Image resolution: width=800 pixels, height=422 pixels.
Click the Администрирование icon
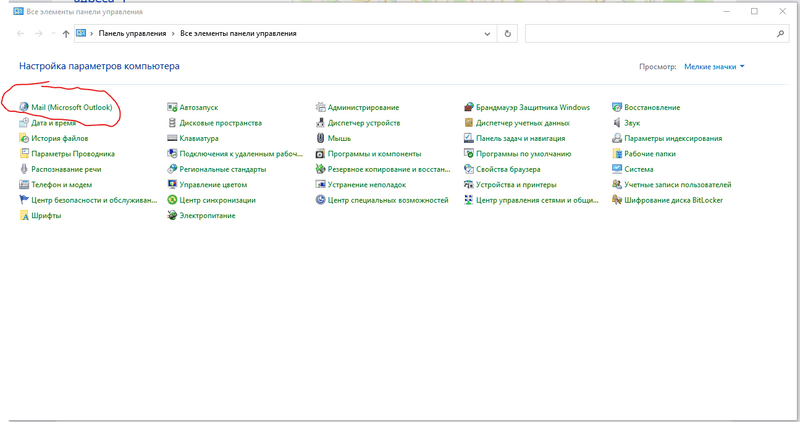tap(321, 107)
